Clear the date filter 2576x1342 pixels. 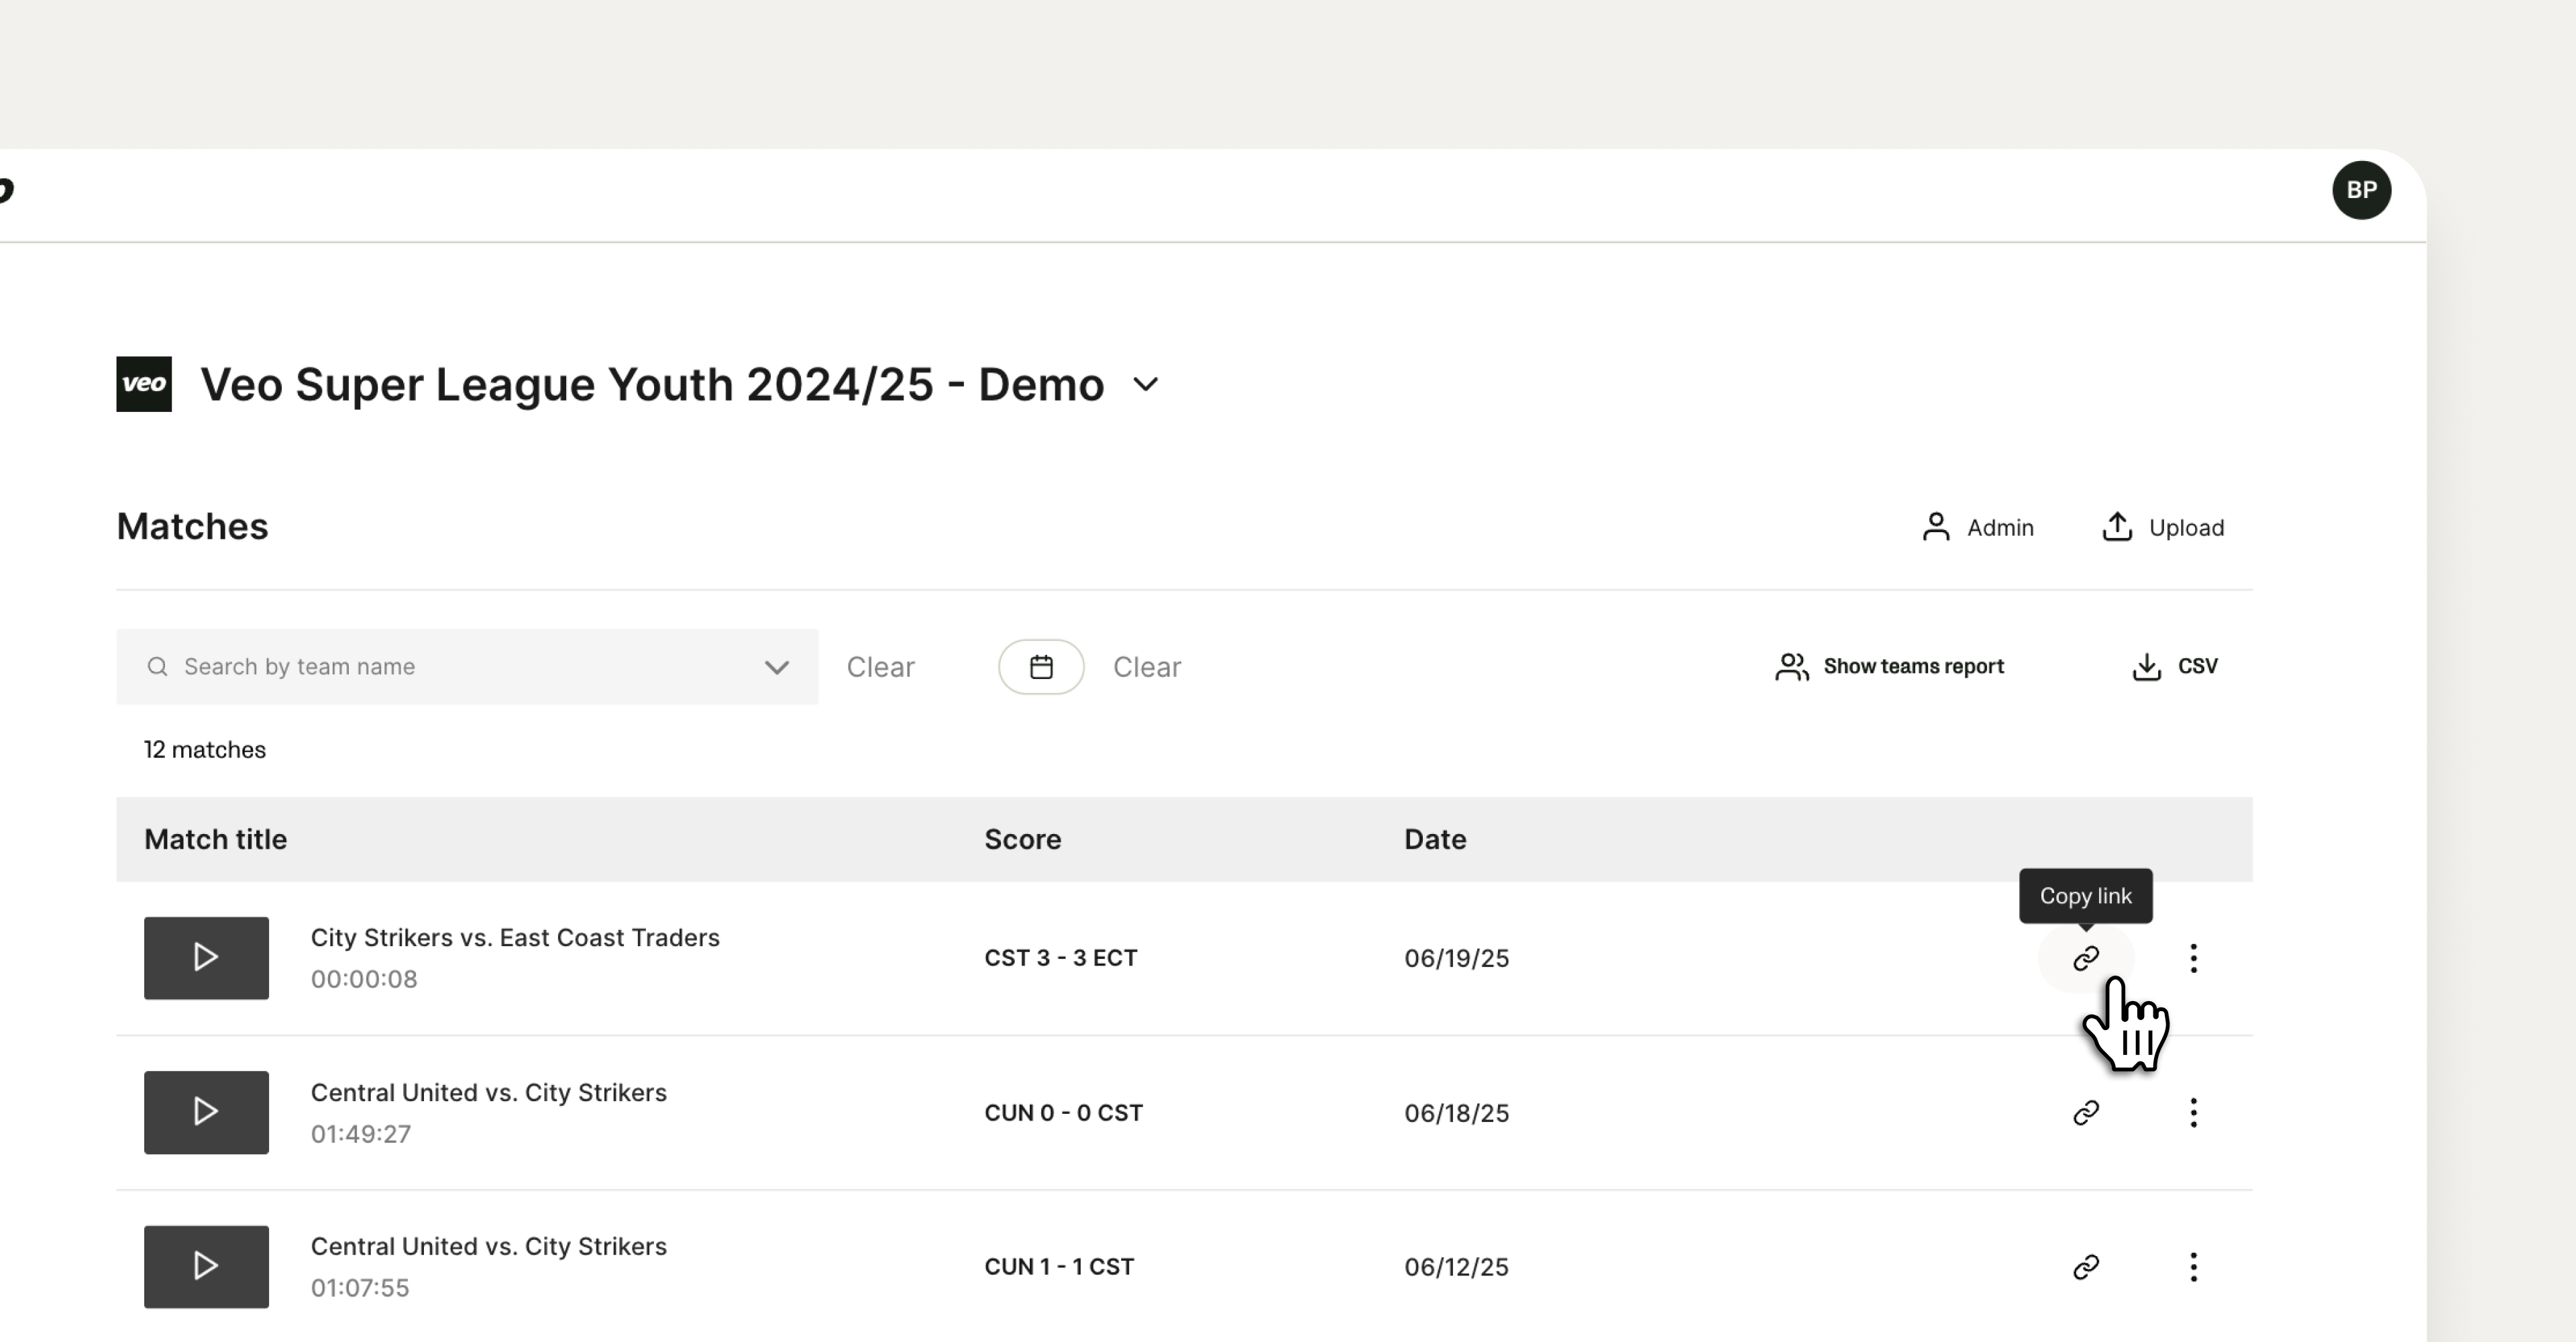[x=1147, y=667]
